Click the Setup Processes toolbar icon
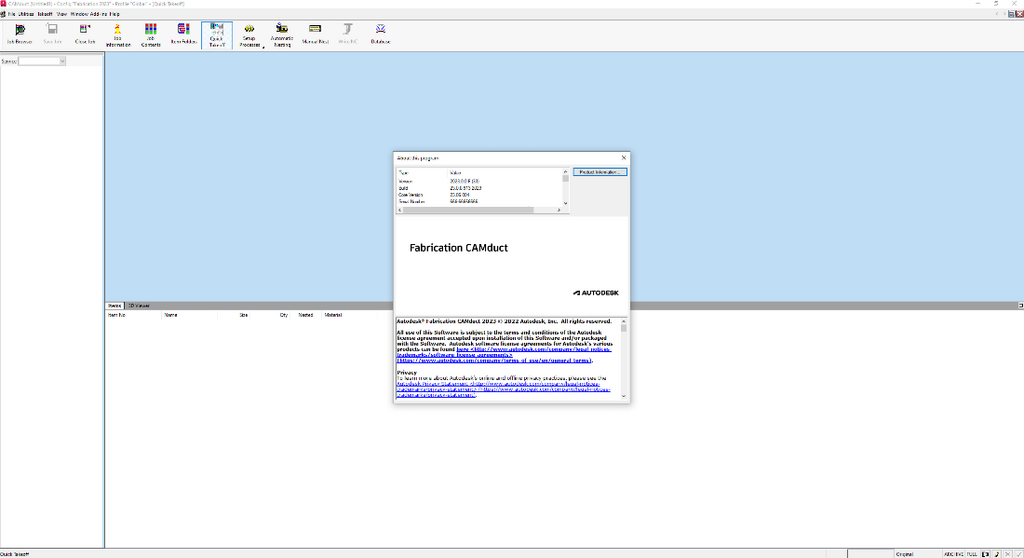1024x558 pixels. click(249, 35)
